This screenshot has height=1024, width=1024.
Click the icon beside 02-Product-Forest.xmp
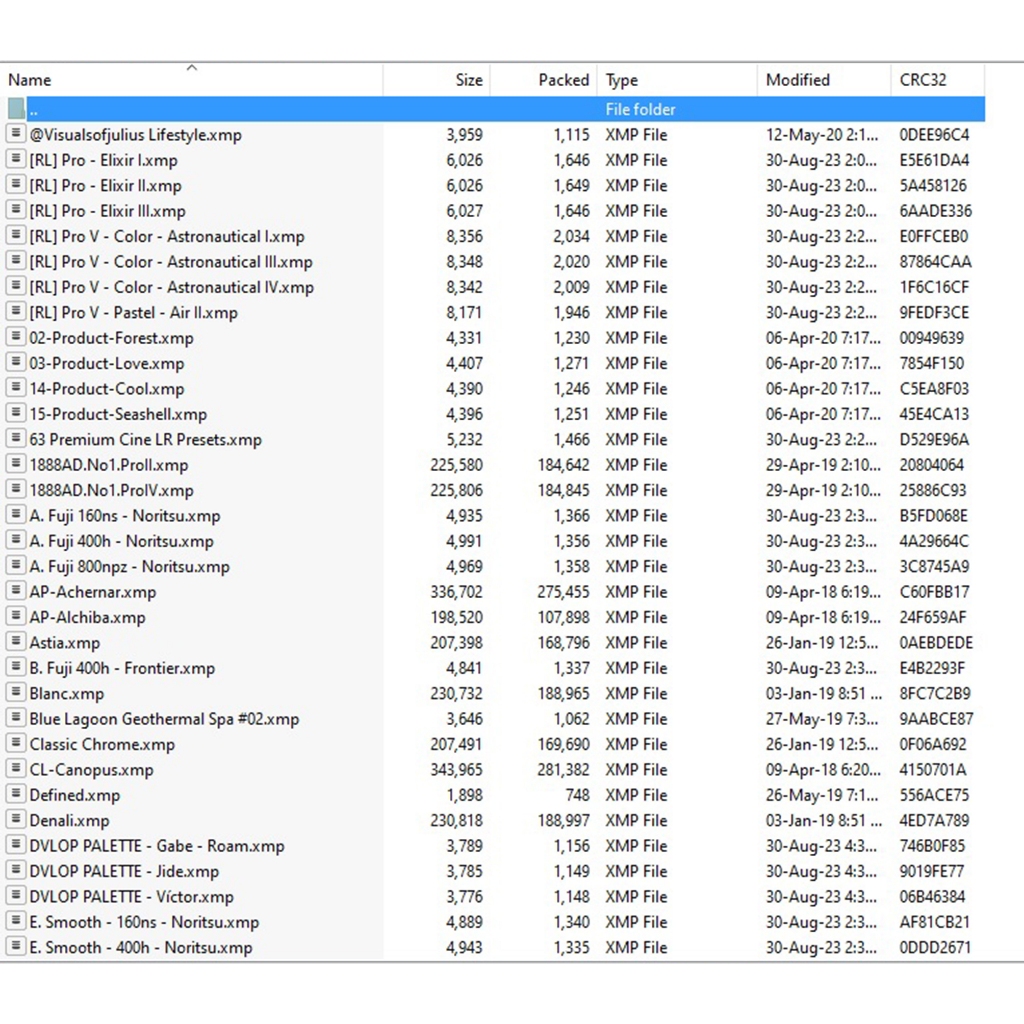point(16,338)
